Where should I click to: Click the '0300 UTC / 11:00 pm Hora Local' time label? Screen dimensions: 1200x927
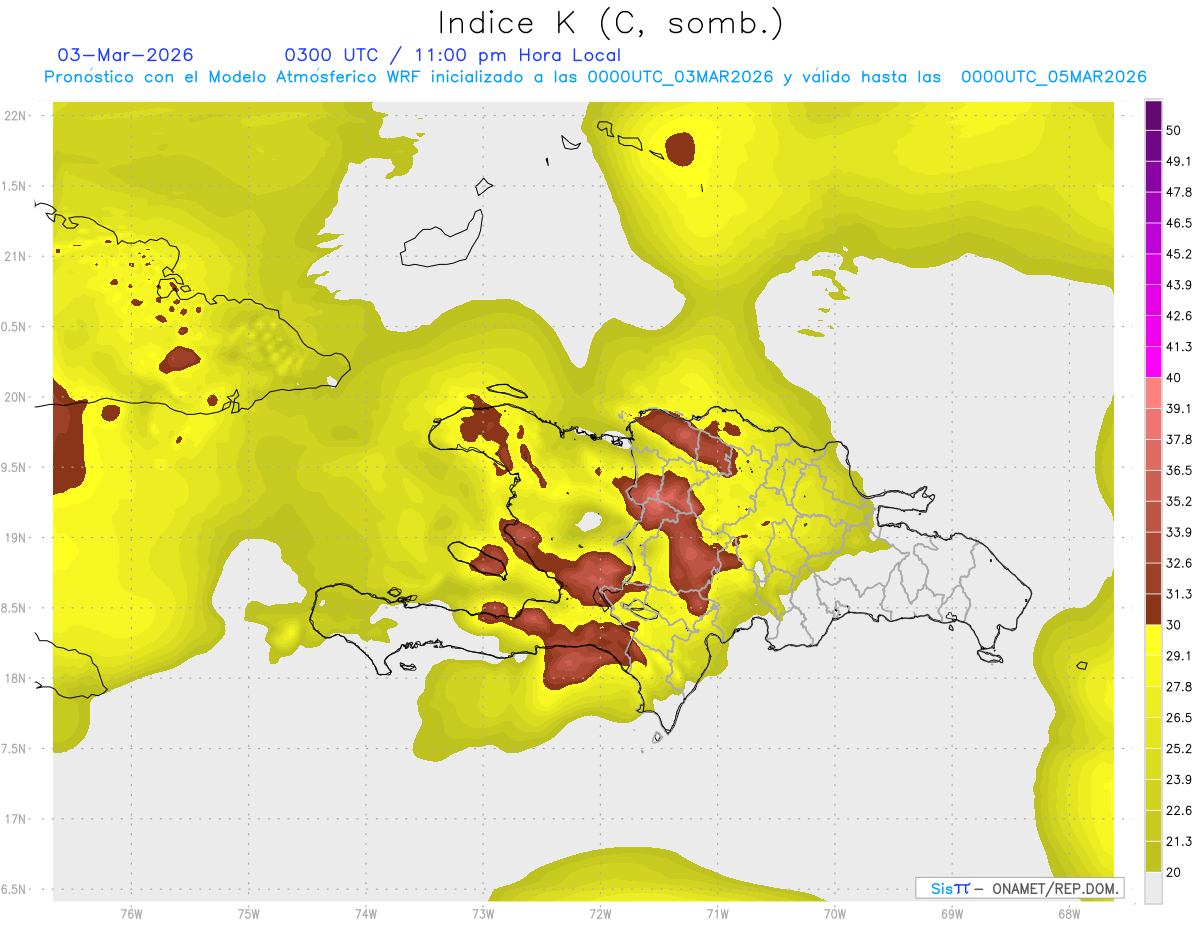tap(453, 55)
